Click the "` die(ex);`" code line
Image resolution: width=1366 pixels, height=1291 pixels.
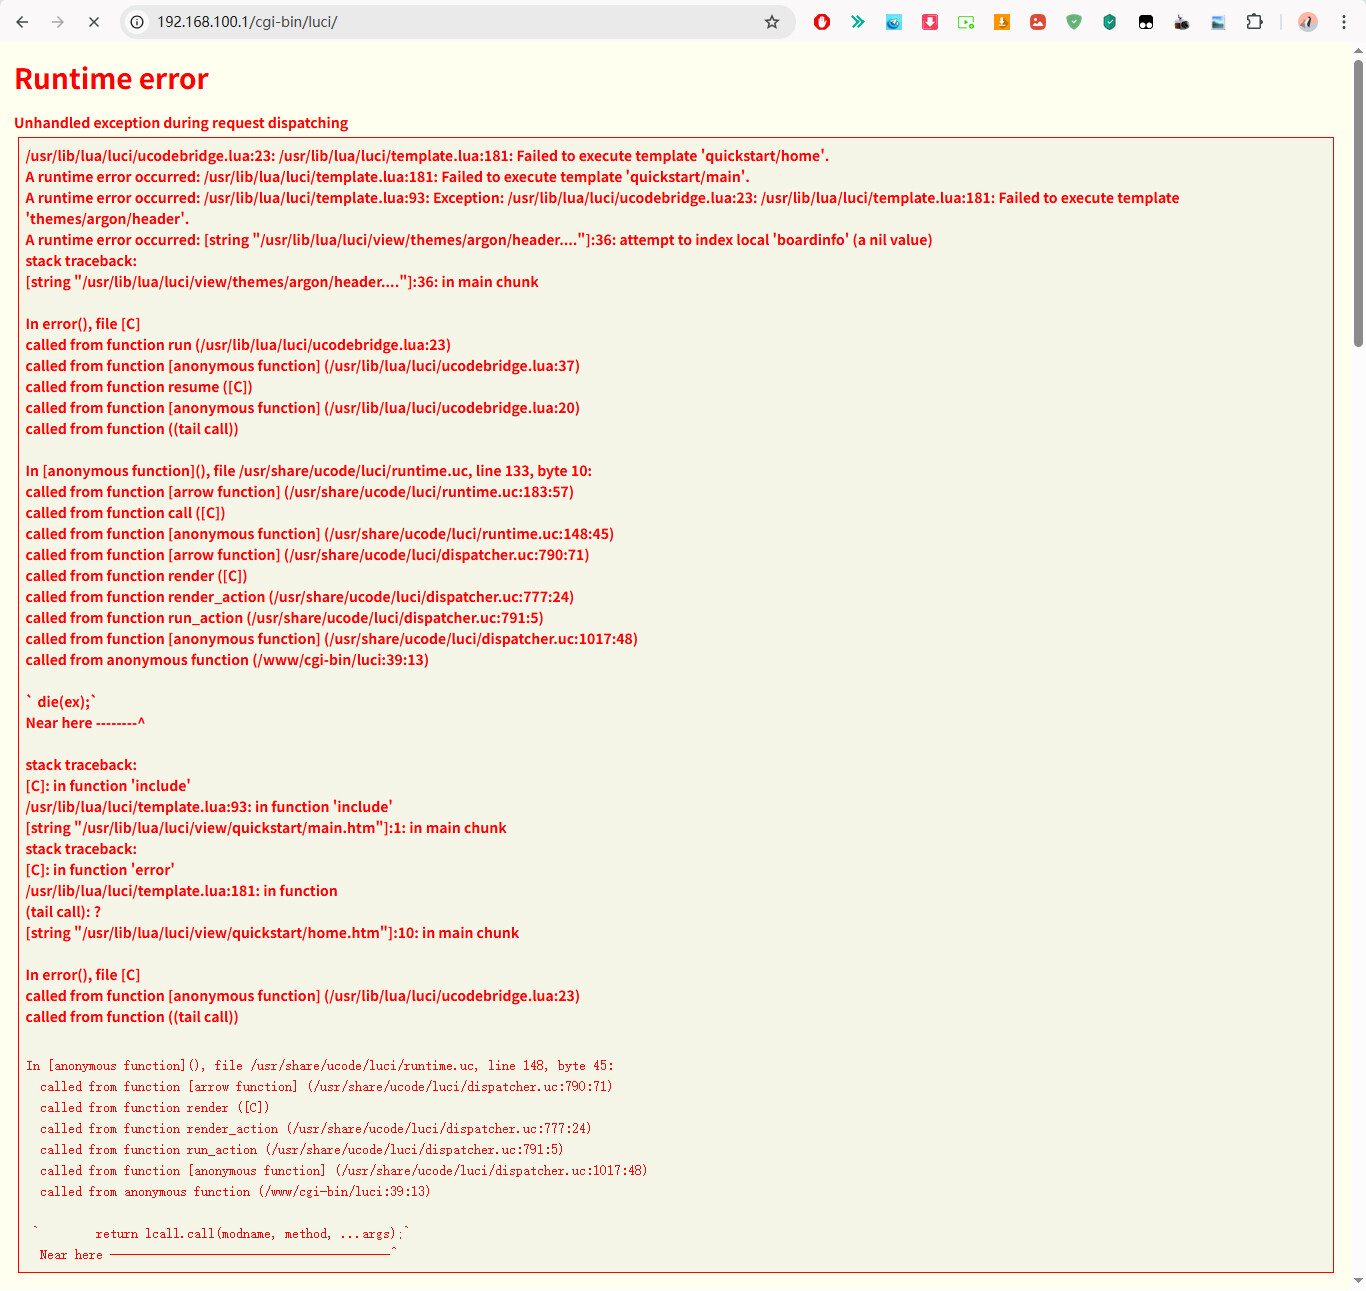pos(61,702)
